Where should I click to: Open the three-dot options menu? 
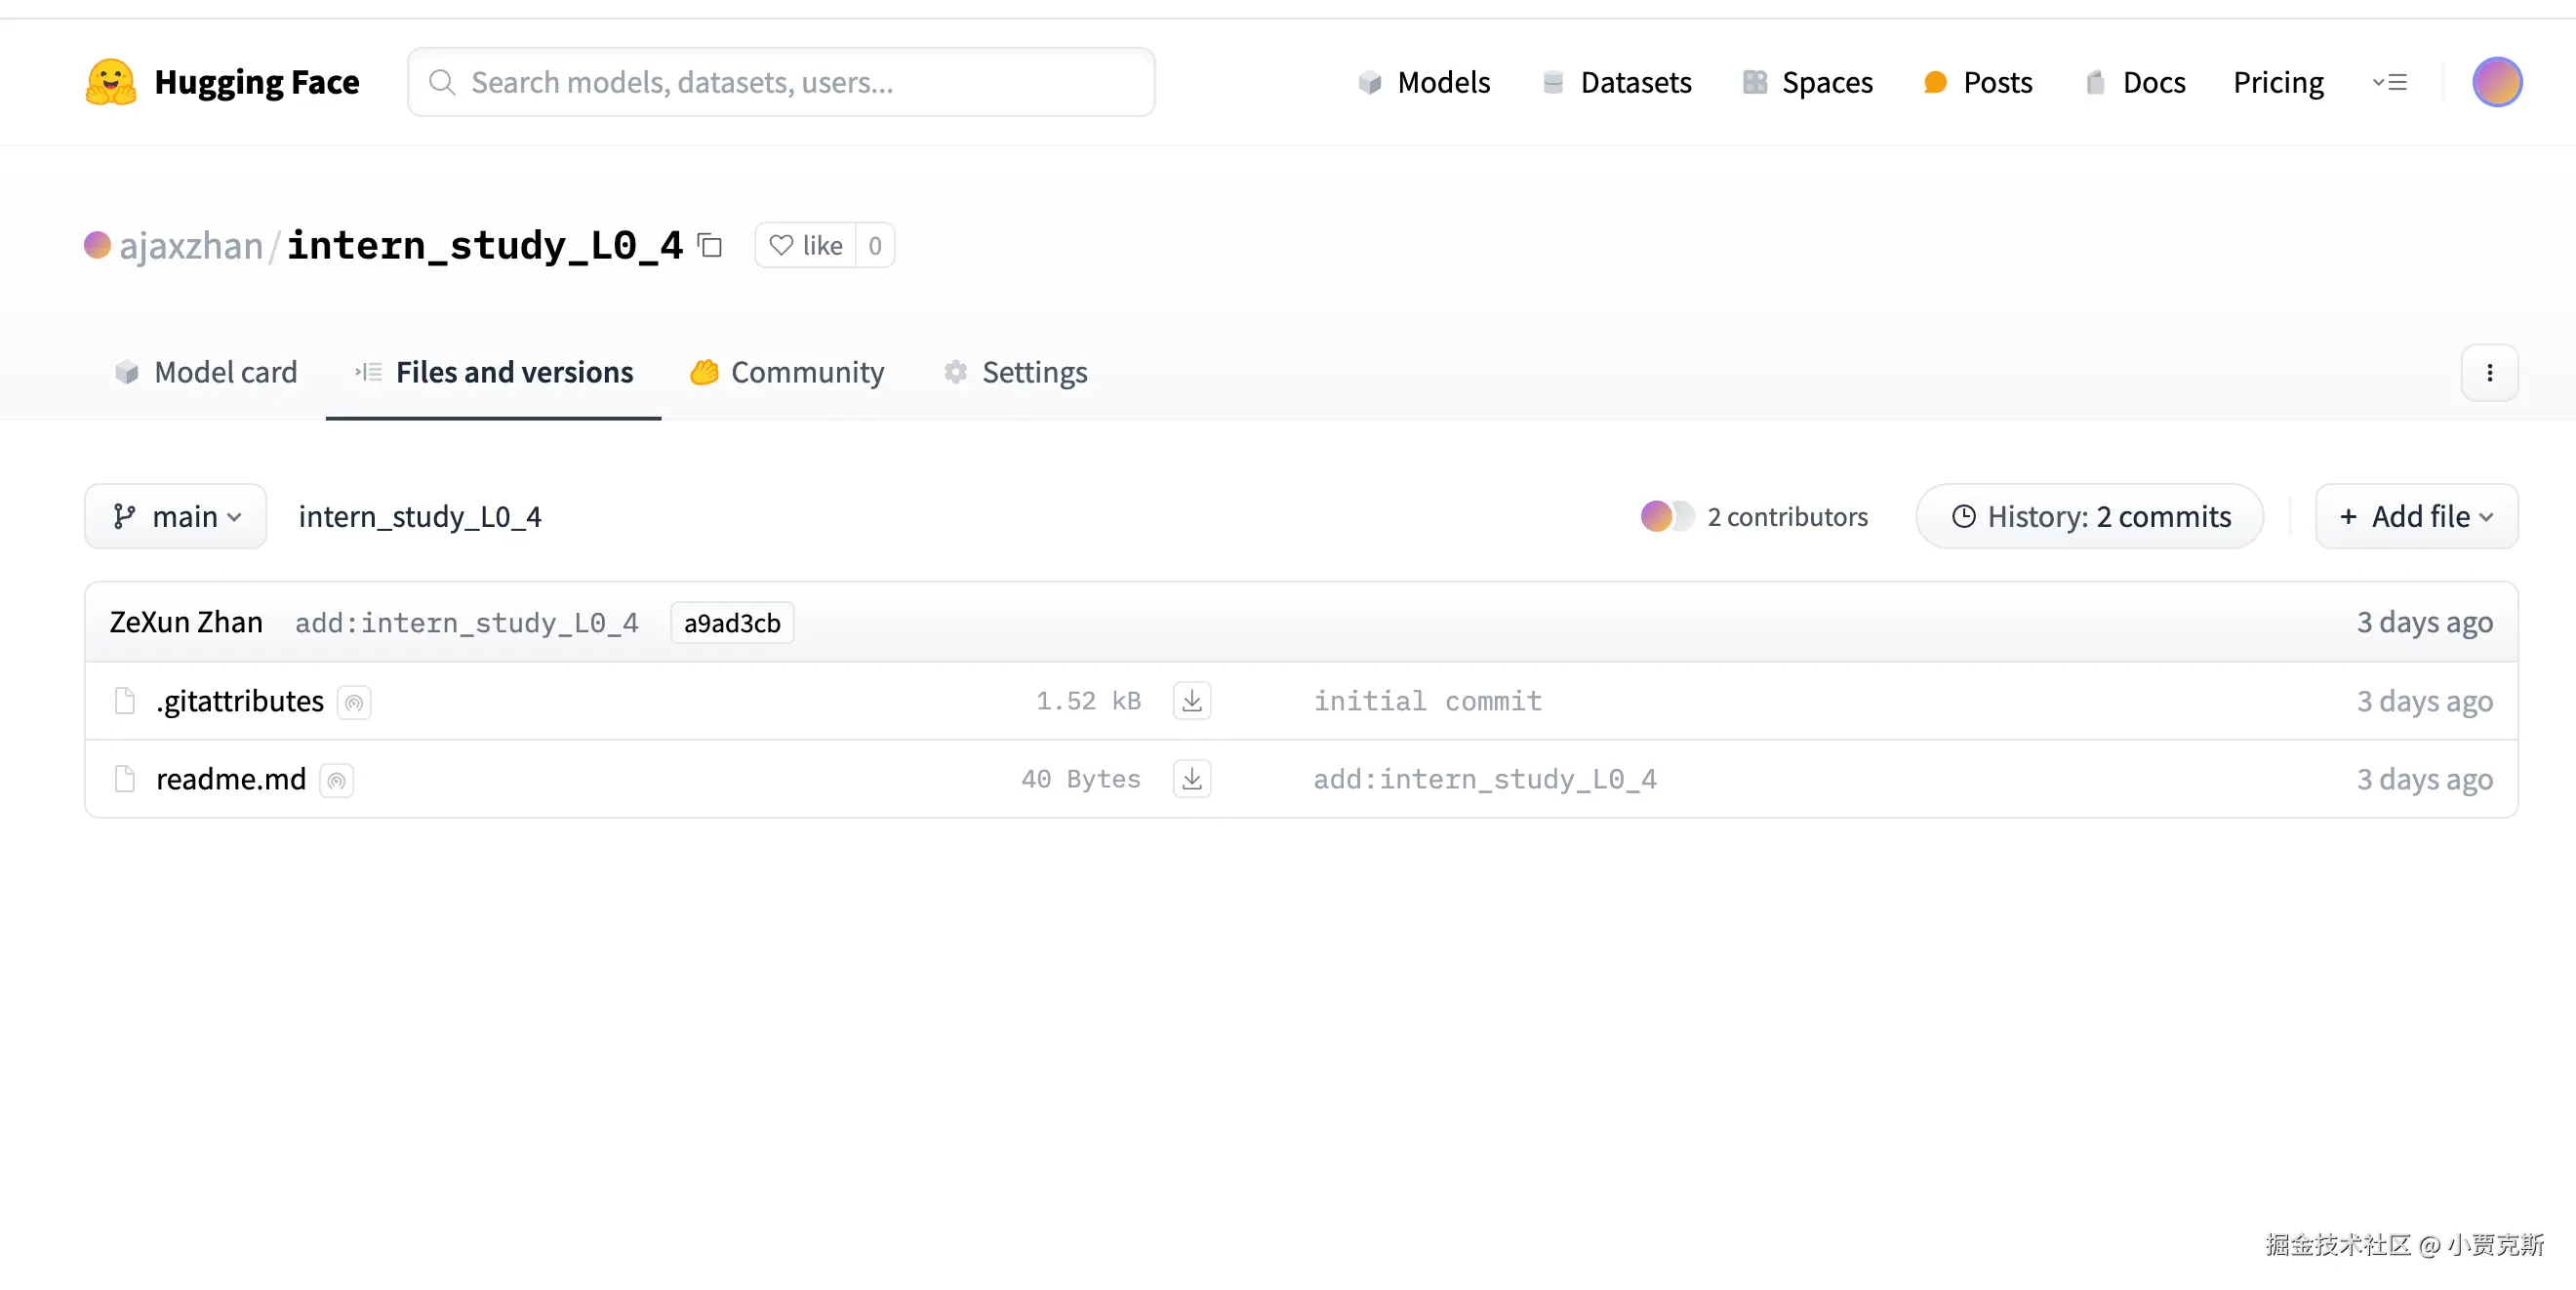[x=2489, y=372]
